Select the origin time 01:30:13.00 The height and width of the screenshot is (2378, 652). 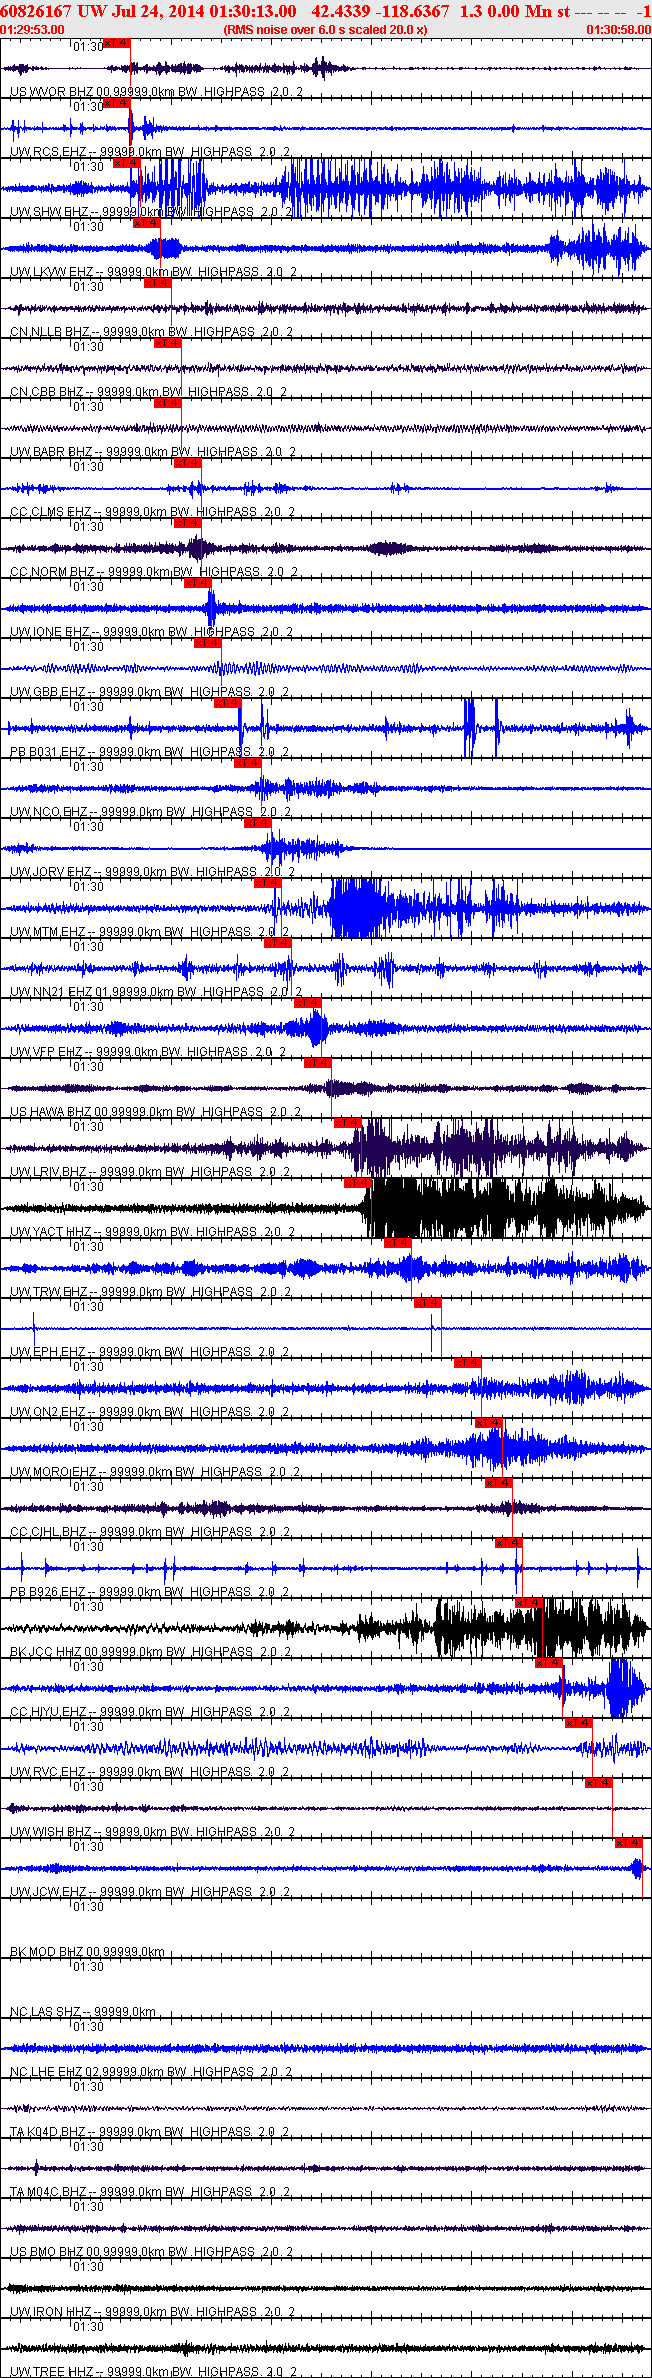click(253, 11)
